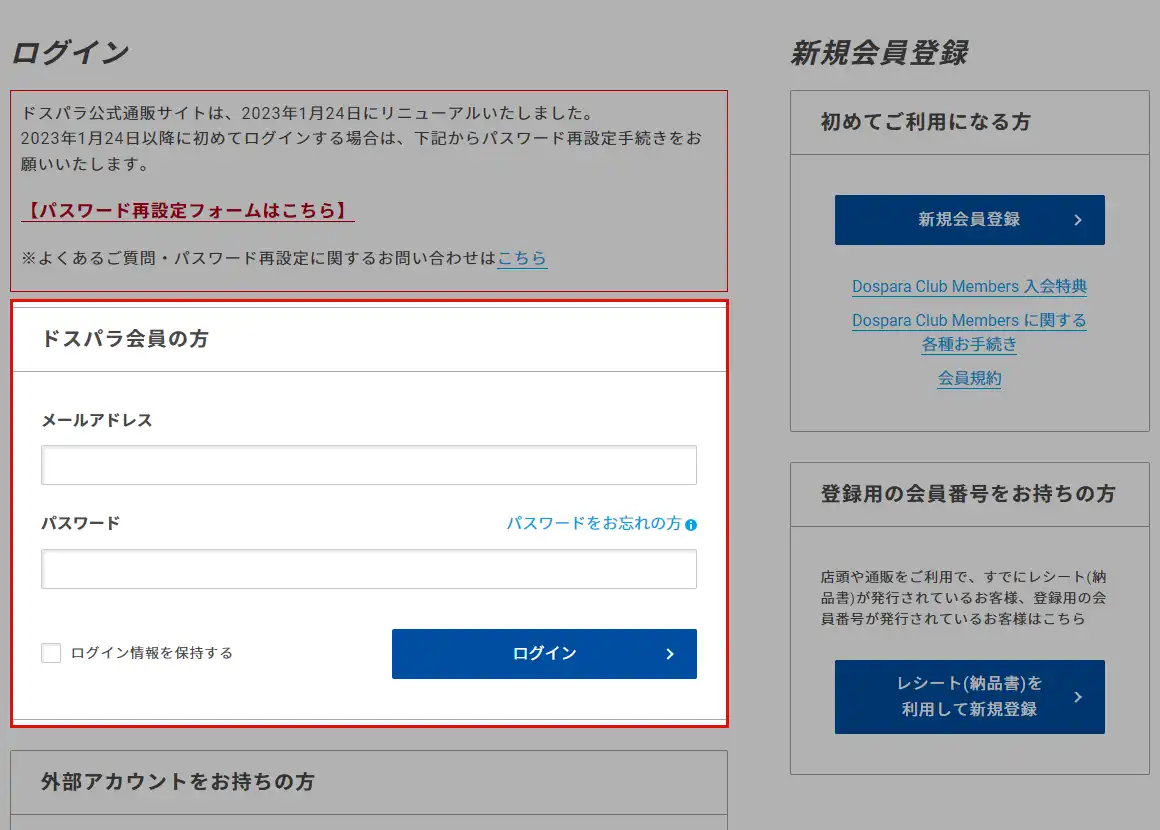Click the chevron arrow on ログイン button

pyautogui.click(x=670, y=654)
